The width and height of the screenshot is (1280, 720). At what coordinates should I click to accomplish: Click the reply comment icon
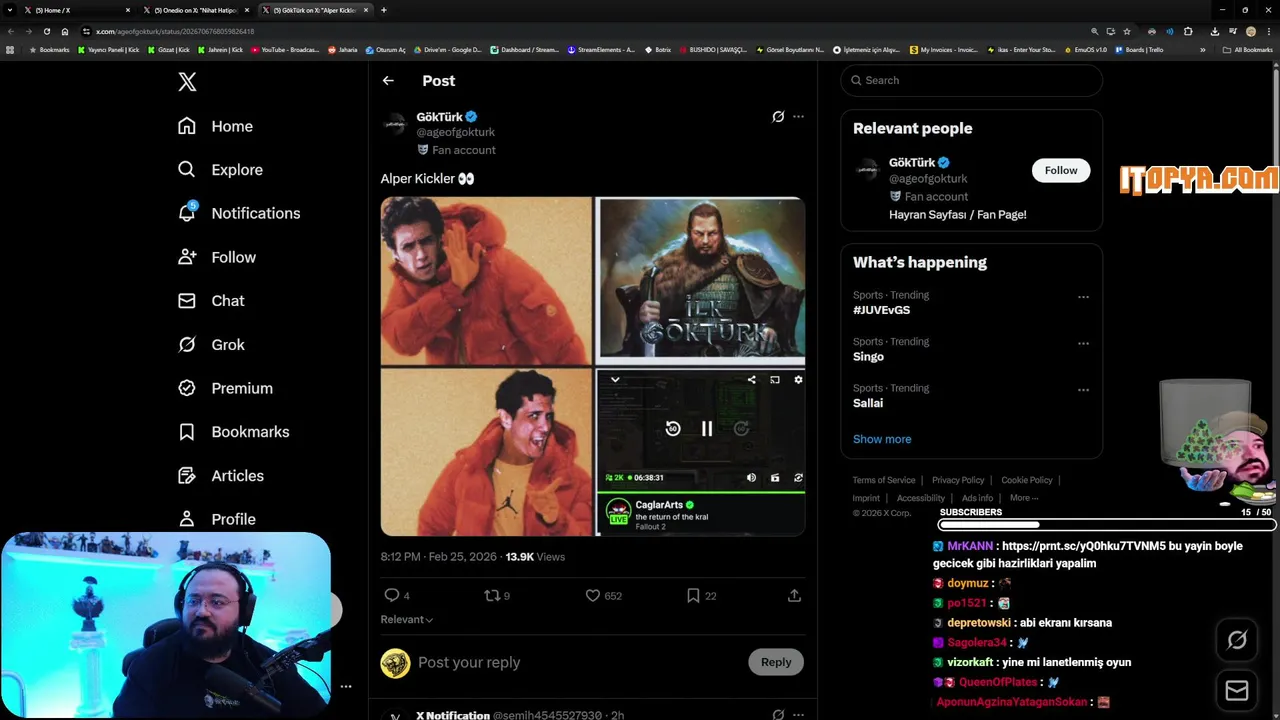coord(392,595)
